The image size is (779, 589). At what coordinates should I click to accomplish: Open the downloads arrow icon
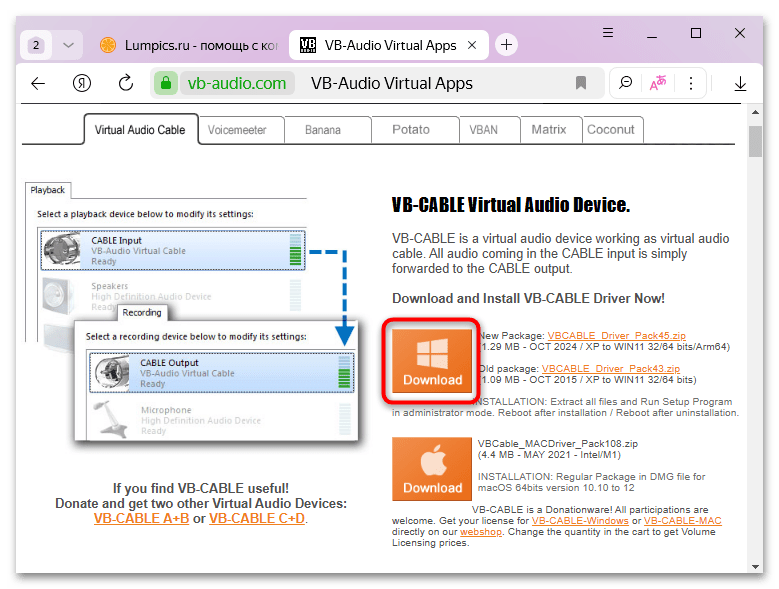point(740,83)
